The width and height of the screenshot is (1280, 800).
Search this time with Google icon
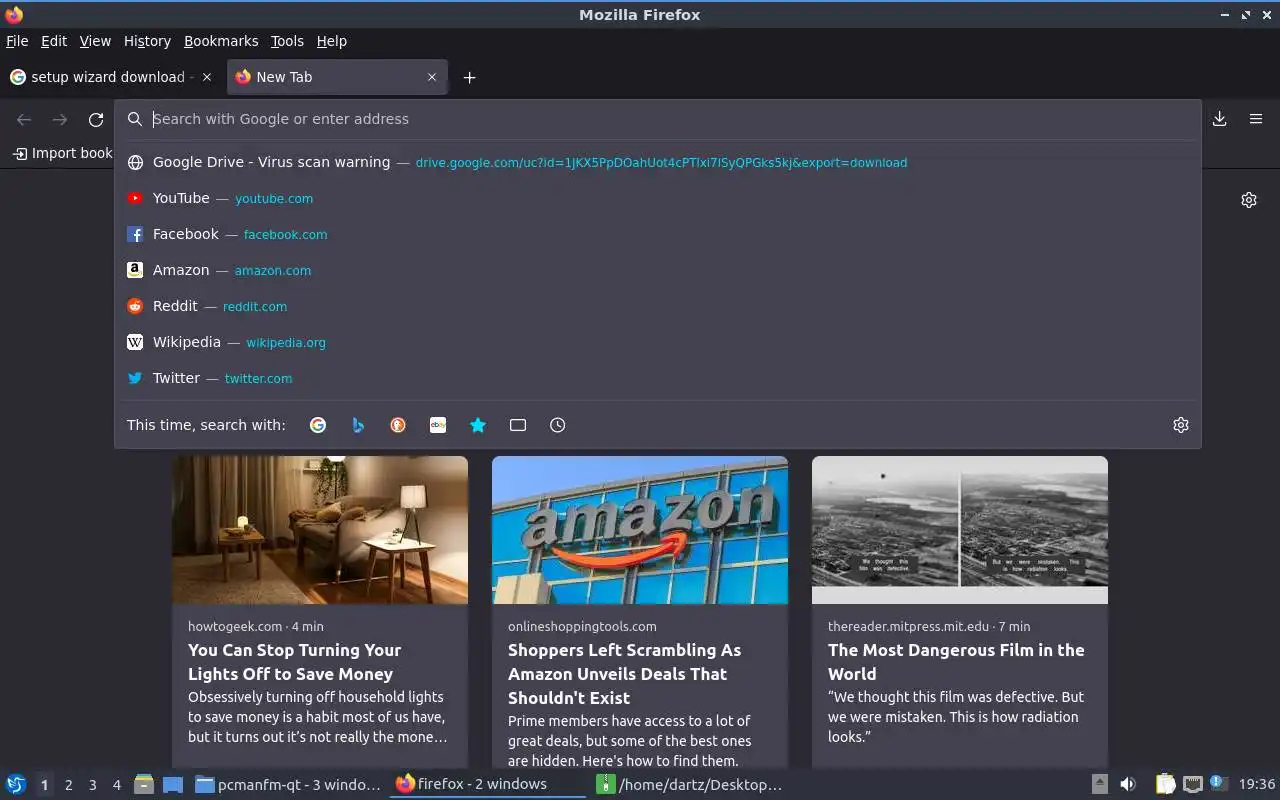tap(318, 425)
